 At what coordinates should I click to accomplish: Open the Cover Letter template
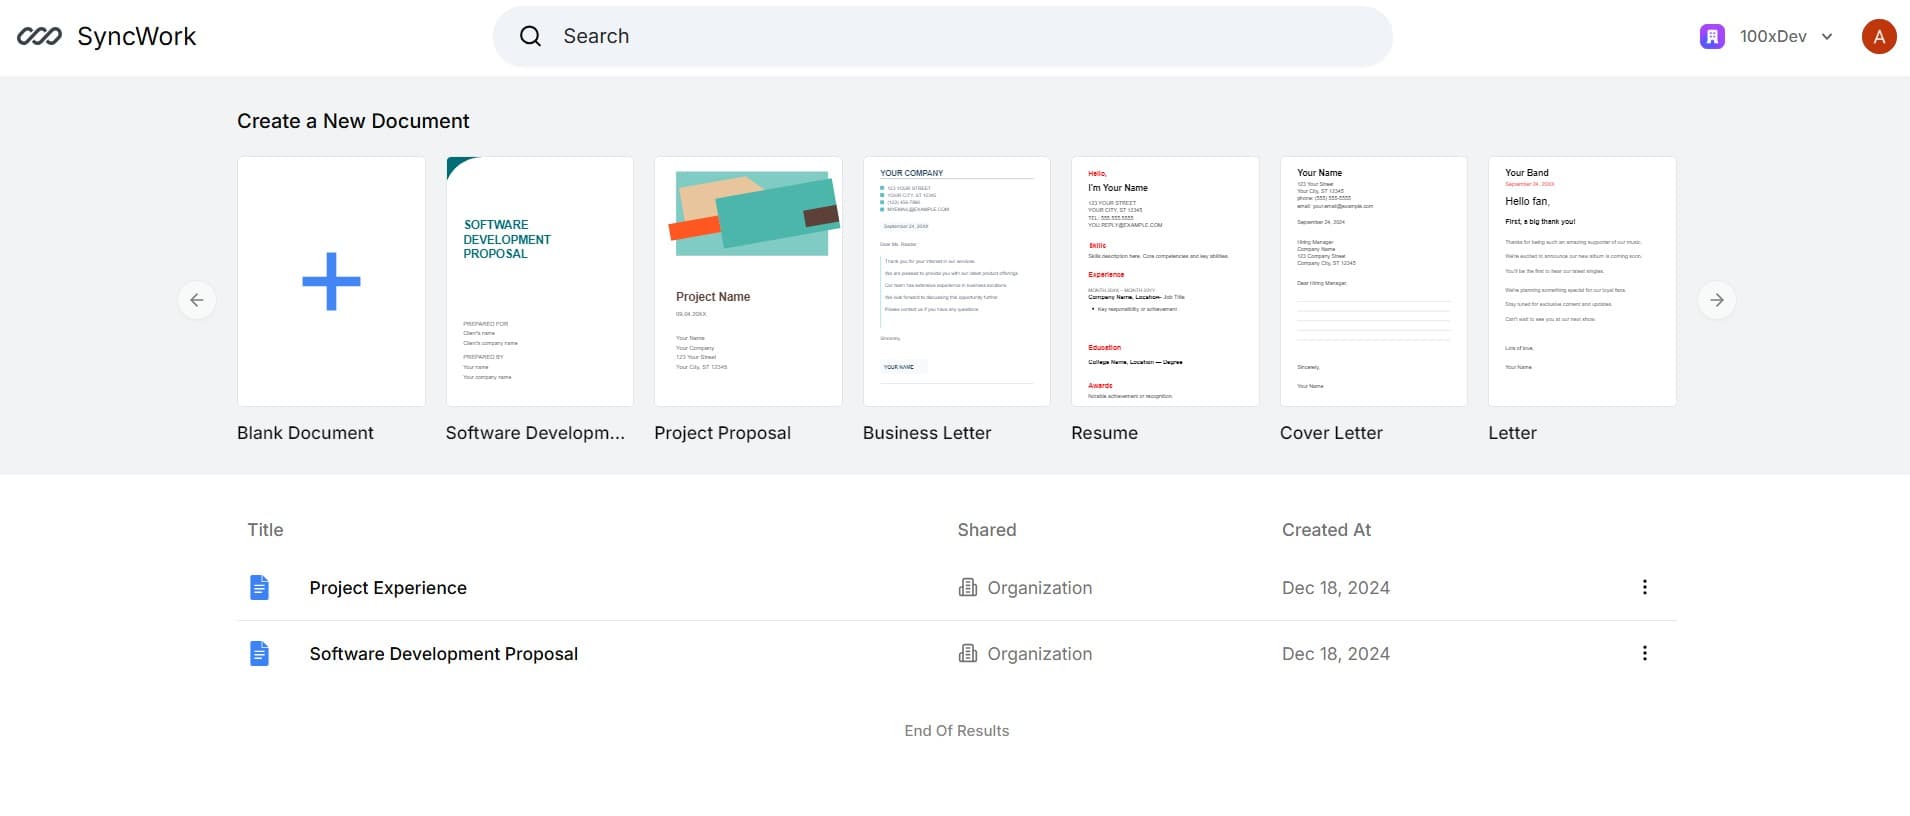pyautogui.click(x=1374, y=281)
